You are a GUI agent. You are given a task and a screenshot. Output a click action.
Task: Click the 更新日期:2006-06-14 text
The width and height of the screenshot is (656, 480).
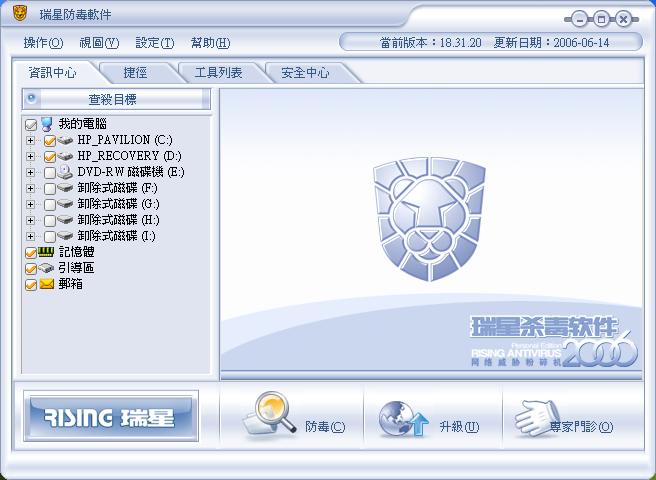coord(551,43)
